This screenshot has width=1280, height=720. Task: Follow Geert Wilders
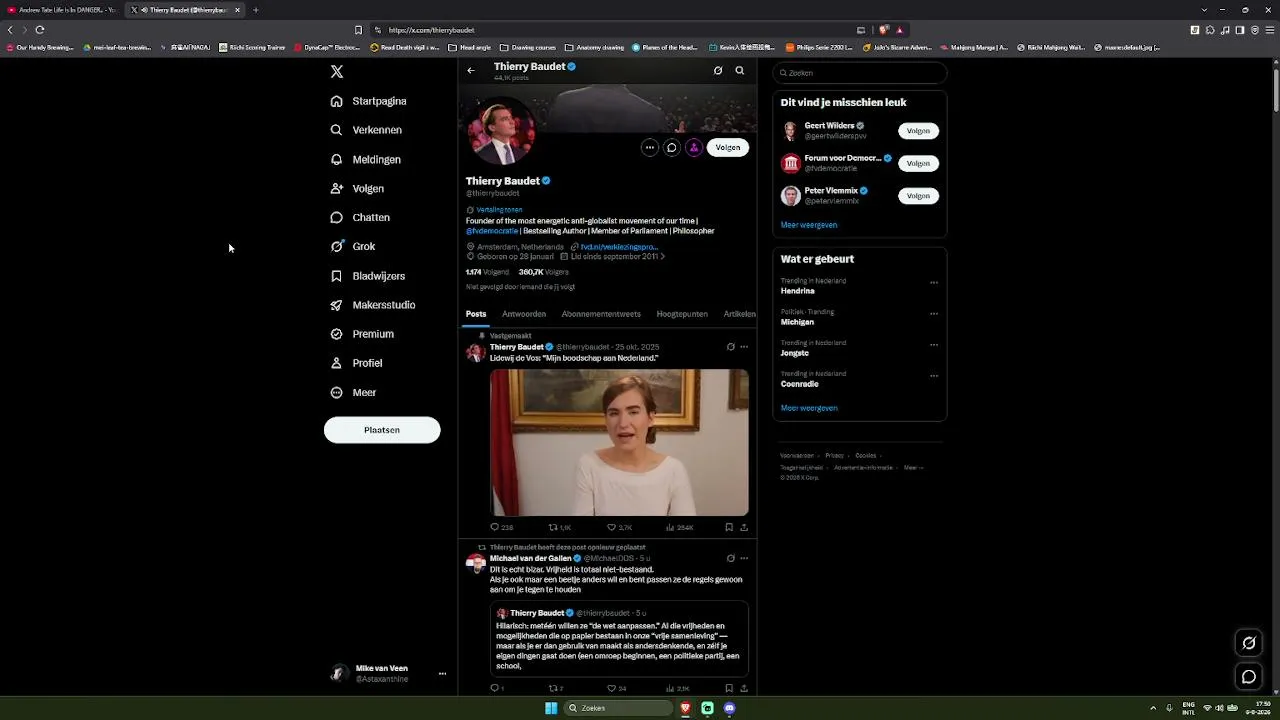(x=918, y=131)
